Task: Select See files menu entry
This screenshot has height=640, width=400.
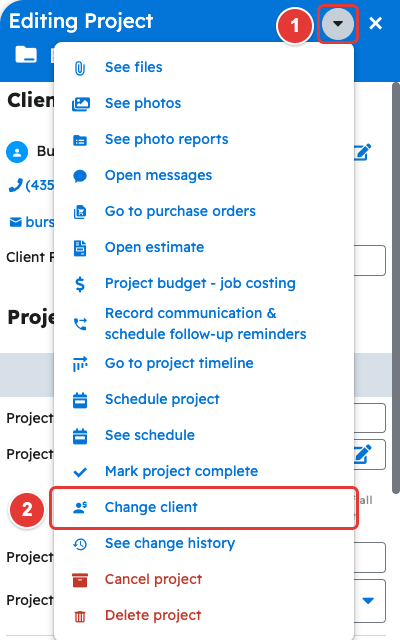Action: click(x=133, y=67)
